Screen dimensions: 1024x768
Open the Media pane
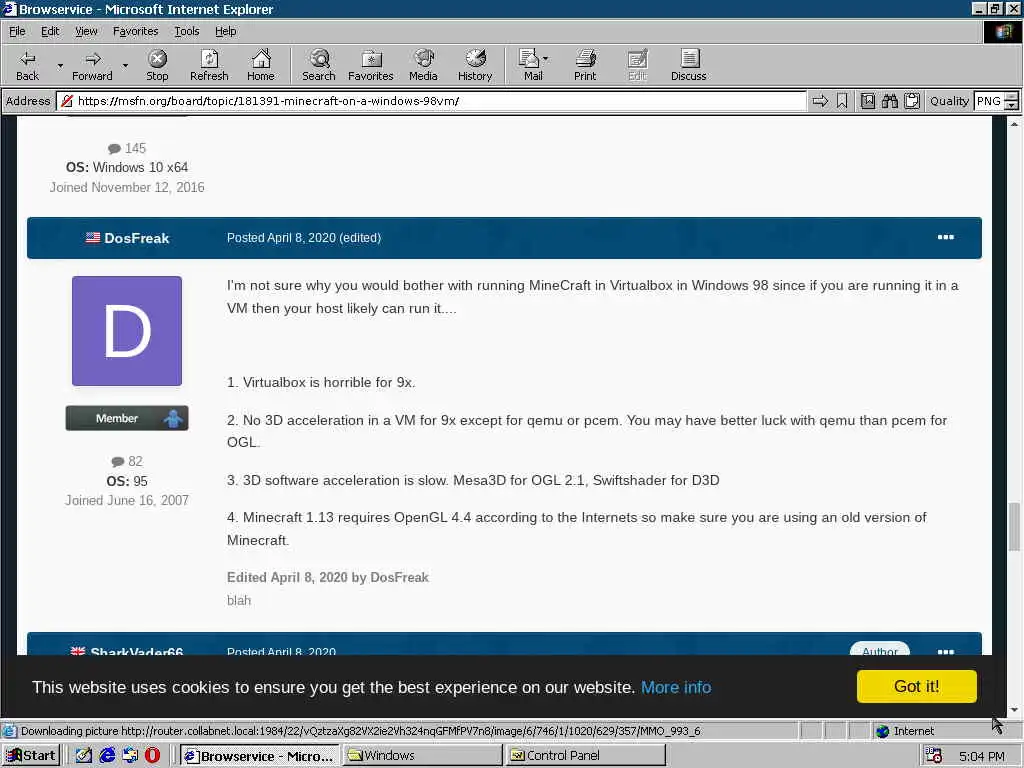pyautogui.click(x=423, y=65)
